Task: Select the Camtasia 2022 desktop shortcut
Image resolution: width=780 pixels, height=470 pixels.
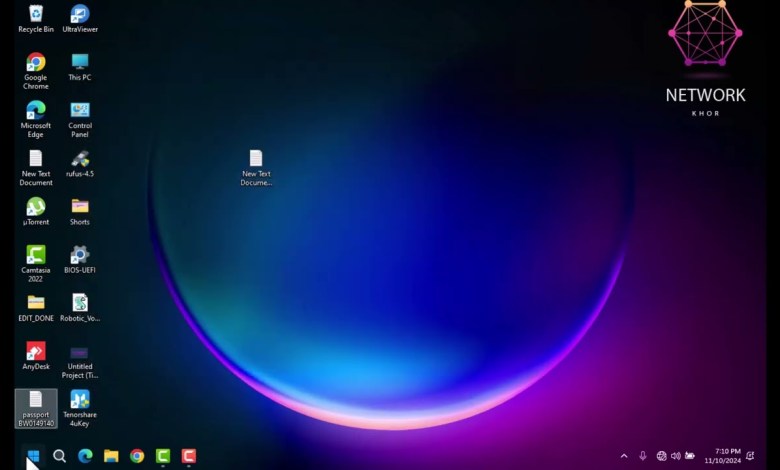Action: pyautogui.click(x=36, y=264)
